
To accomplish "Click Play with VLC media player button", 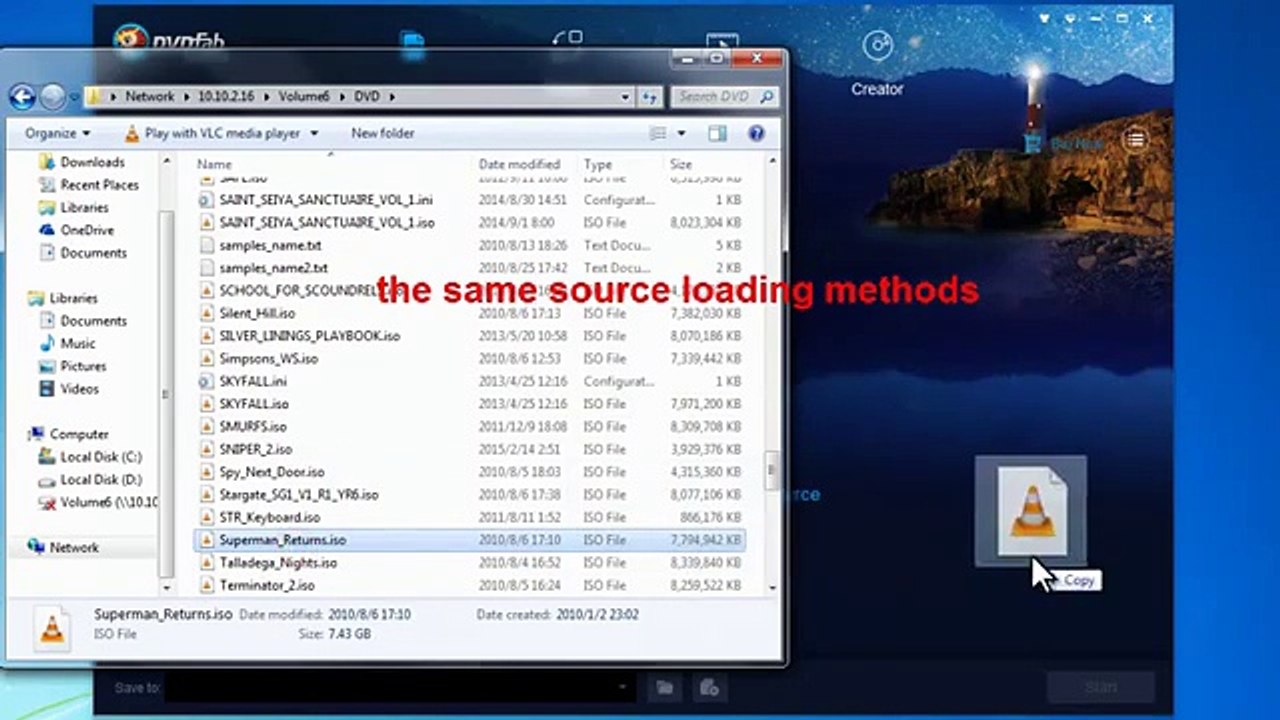I will [212, 133].
